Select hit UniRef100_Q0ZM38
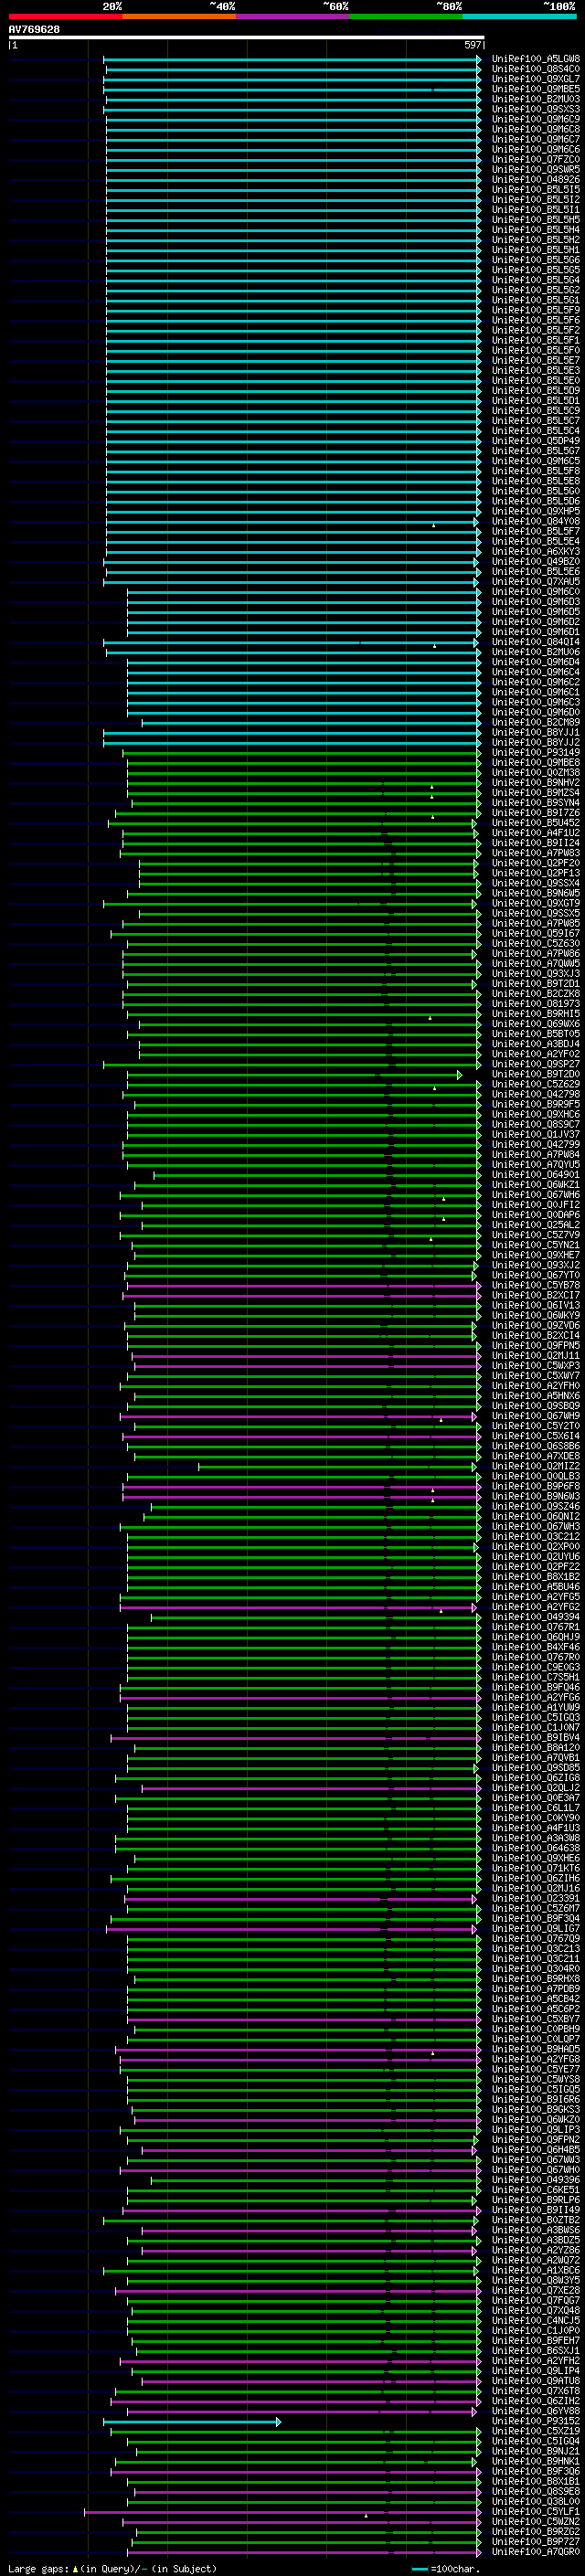The width and height of the screenshot is (585, 2576). pyautogui.click(x=536, y=772)
